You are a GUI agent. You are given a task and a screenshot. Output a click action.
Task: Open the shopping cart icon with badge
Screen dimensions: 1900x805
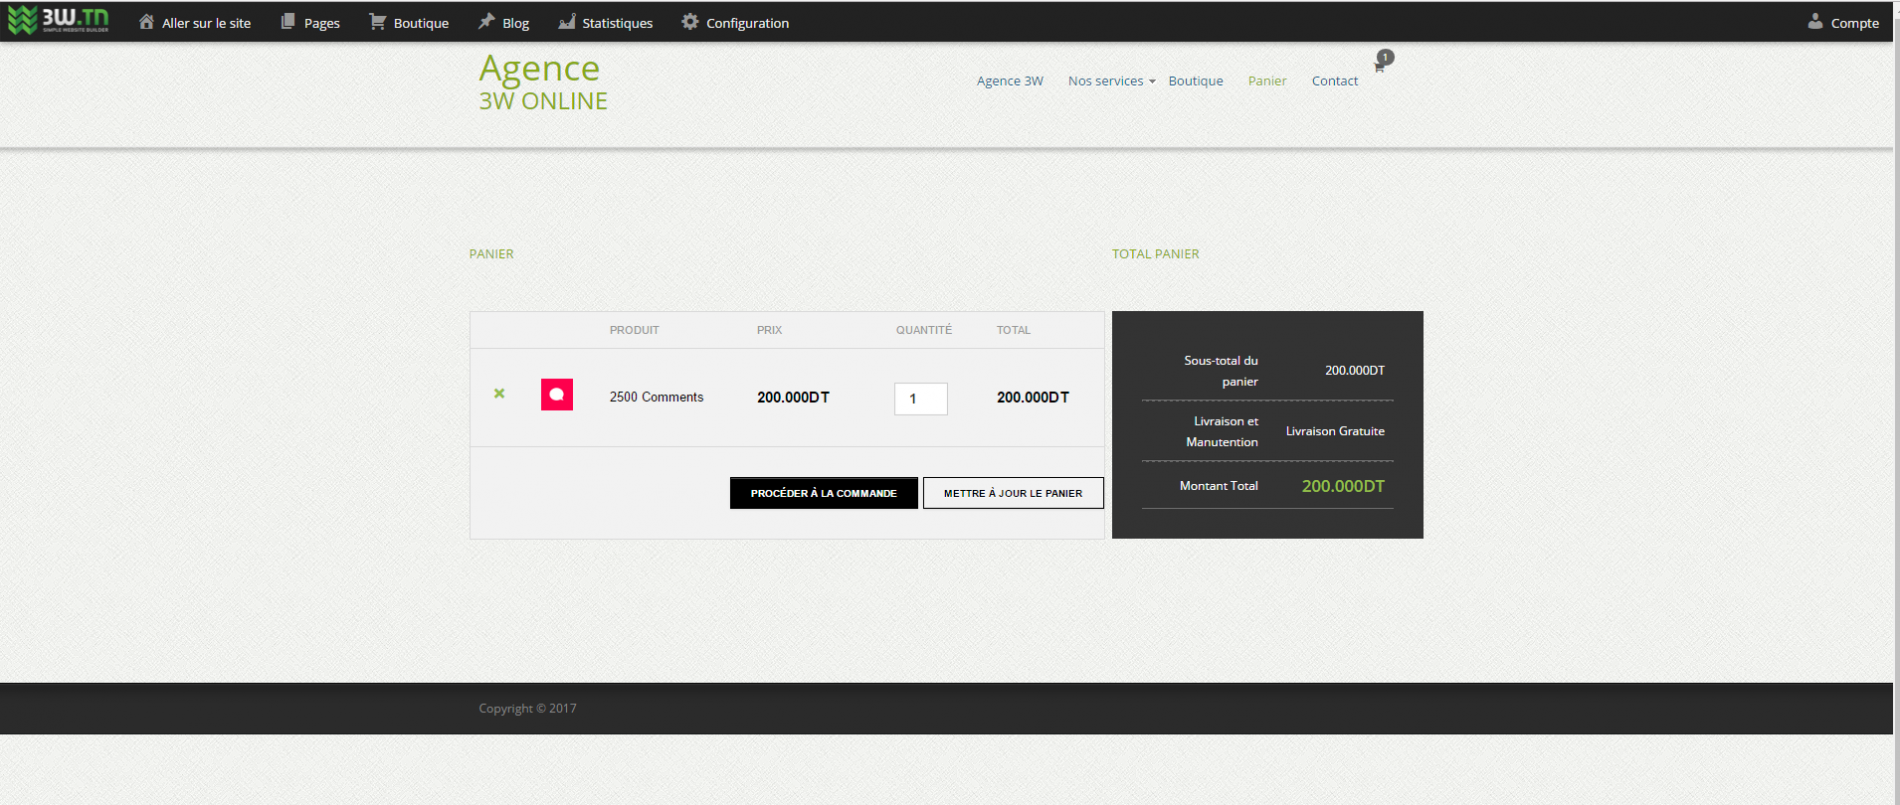point(1382,61)
